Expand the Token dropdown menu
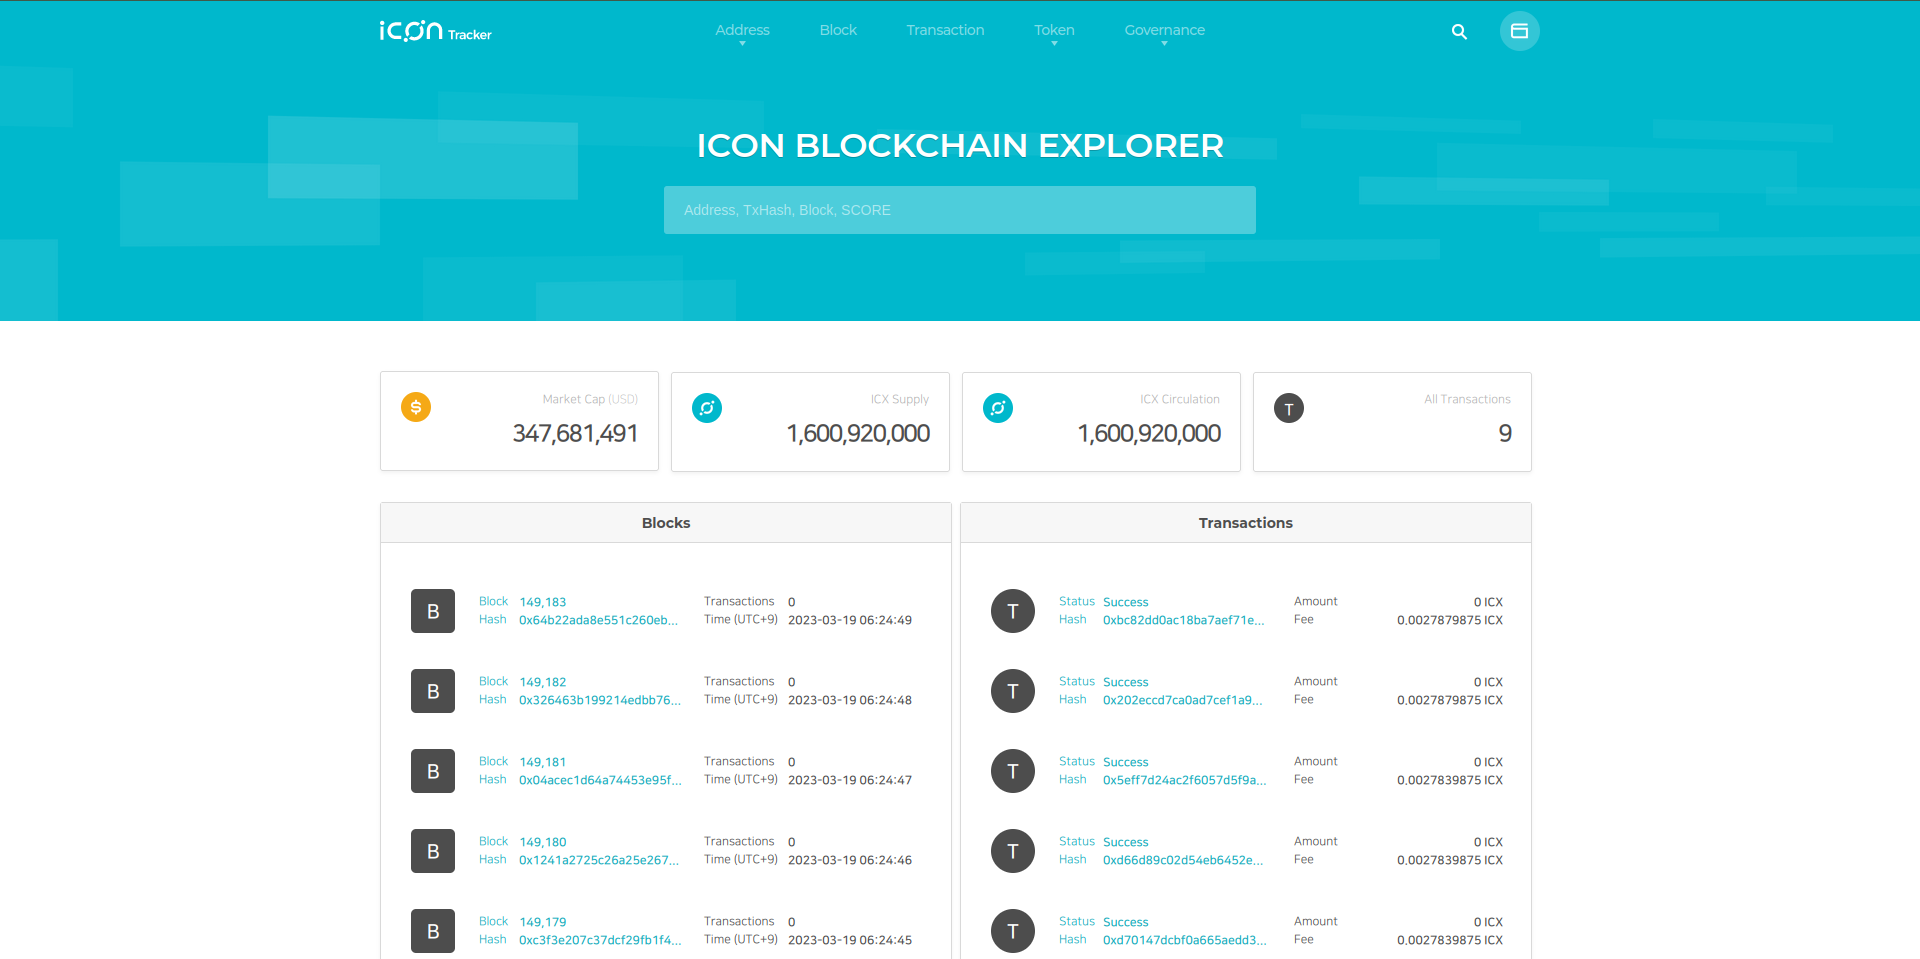Image resolution: width=1920 pixels, height=959 pixels. tap(1054, 31)
